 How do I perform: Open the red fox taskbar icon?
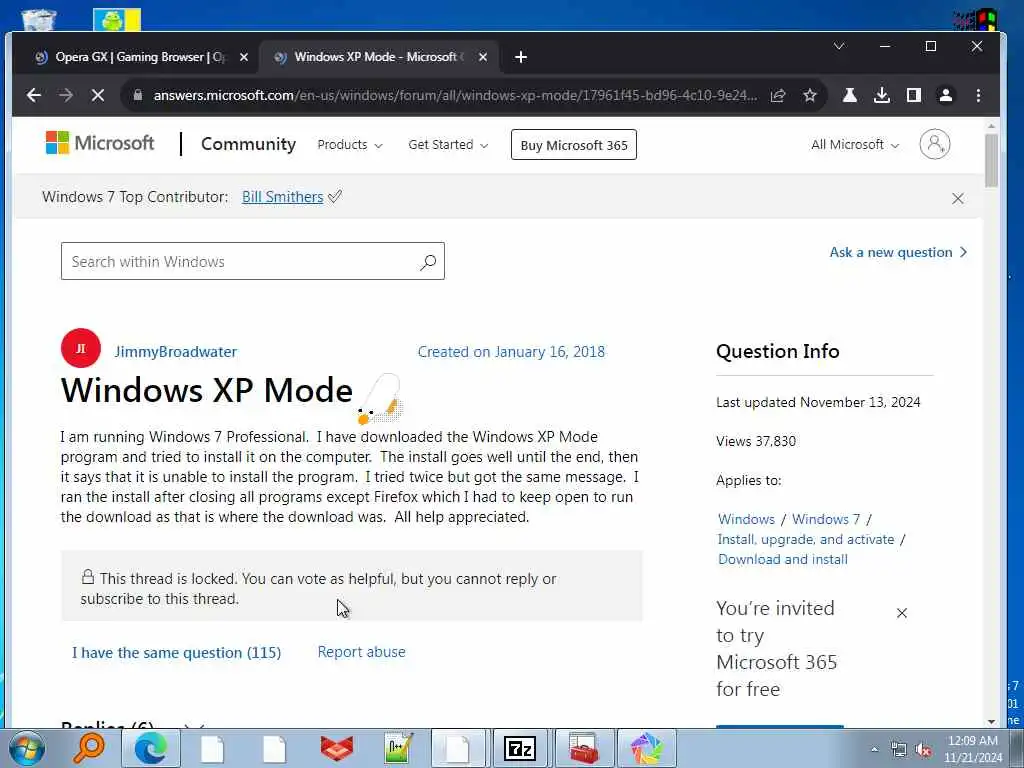(336, 749)
